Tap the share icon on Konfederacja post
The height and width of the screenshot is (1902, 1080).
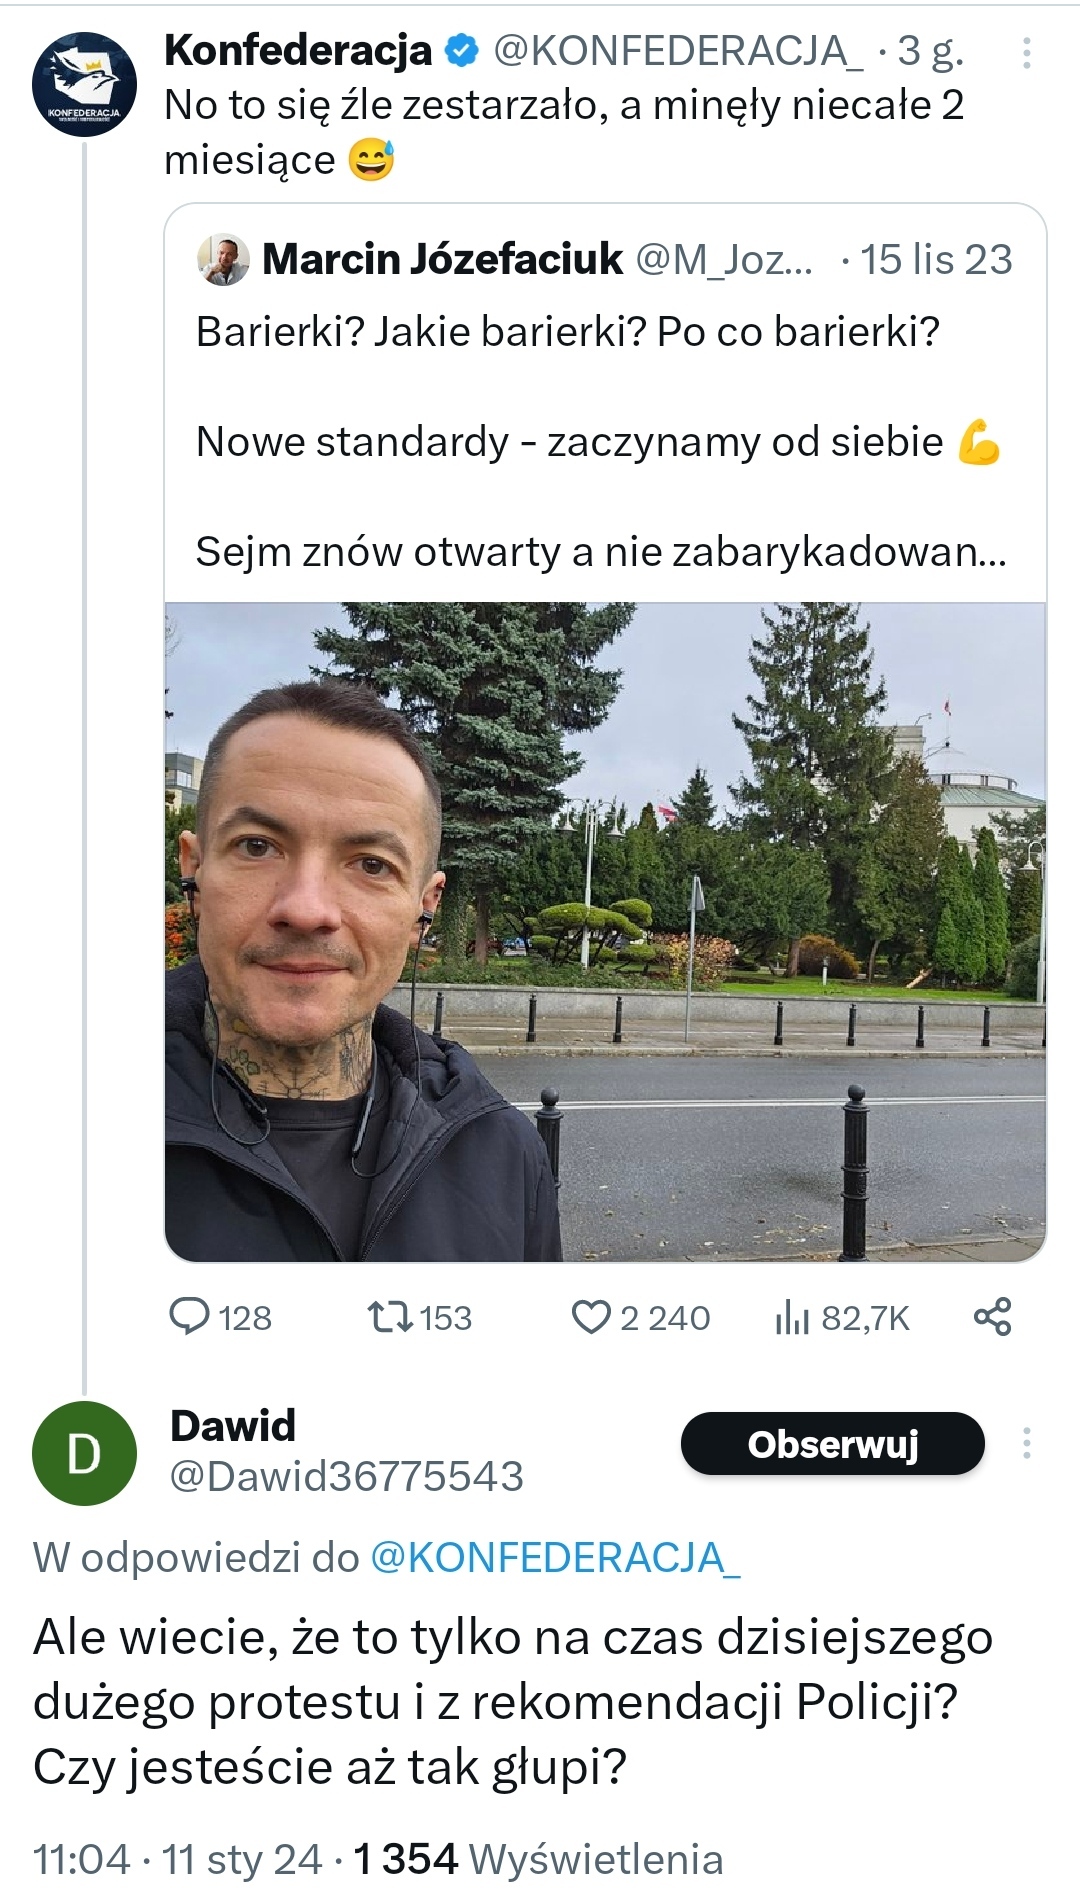[x=992, y=1316]
